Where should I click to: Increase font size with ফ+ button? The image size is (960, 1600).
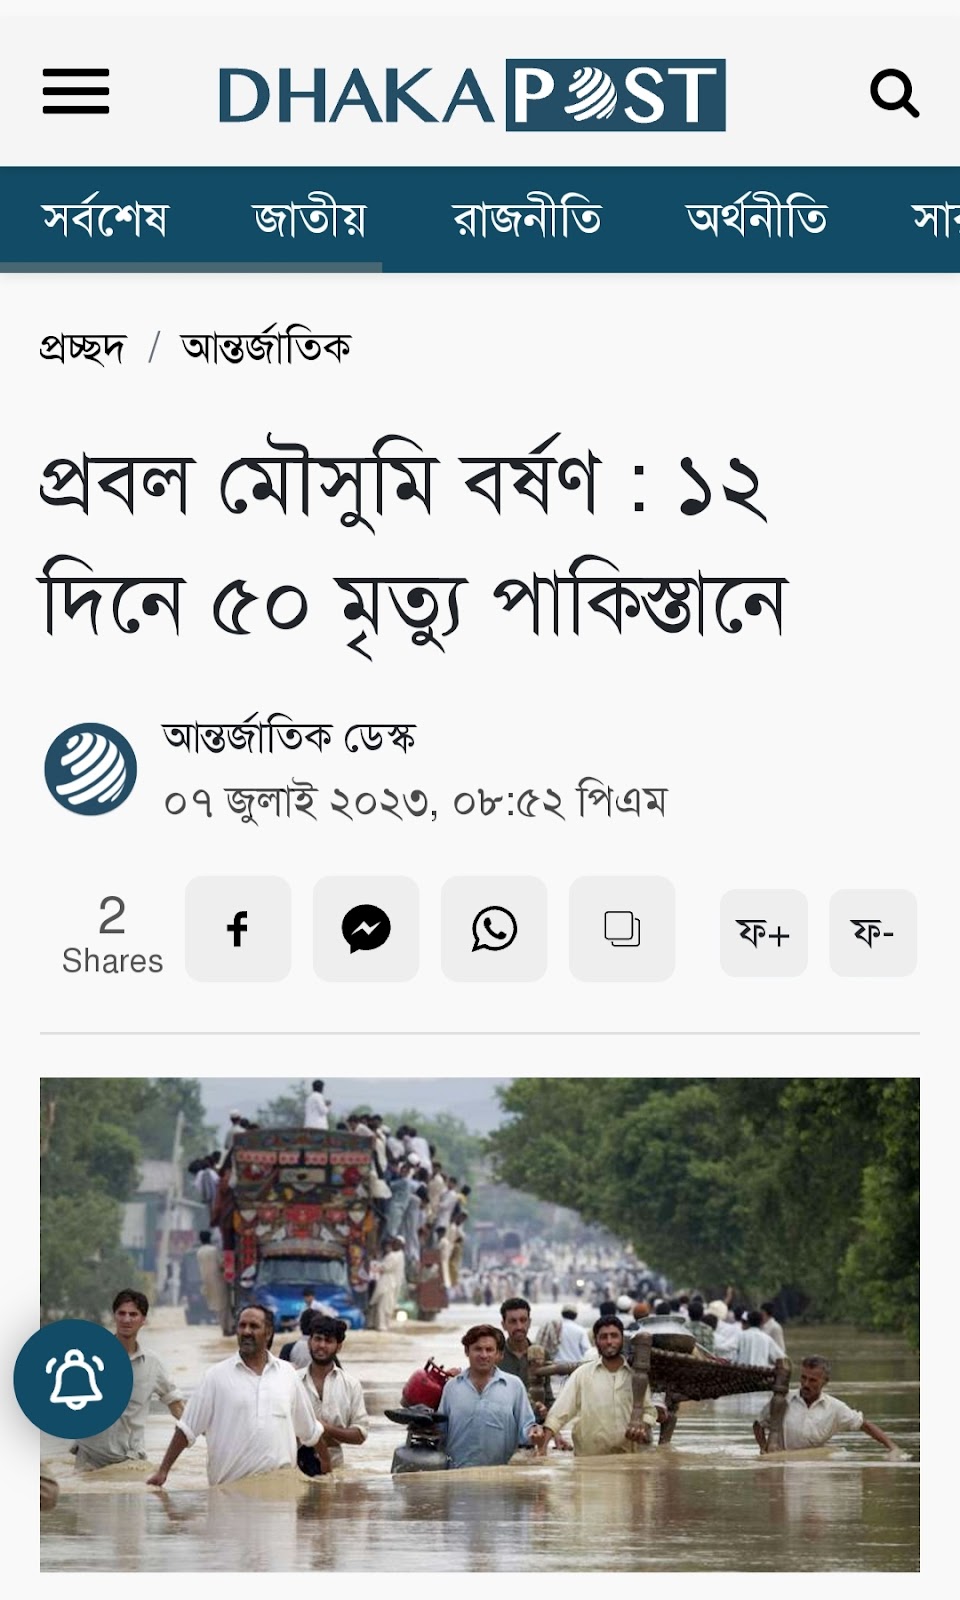point(764,933)
